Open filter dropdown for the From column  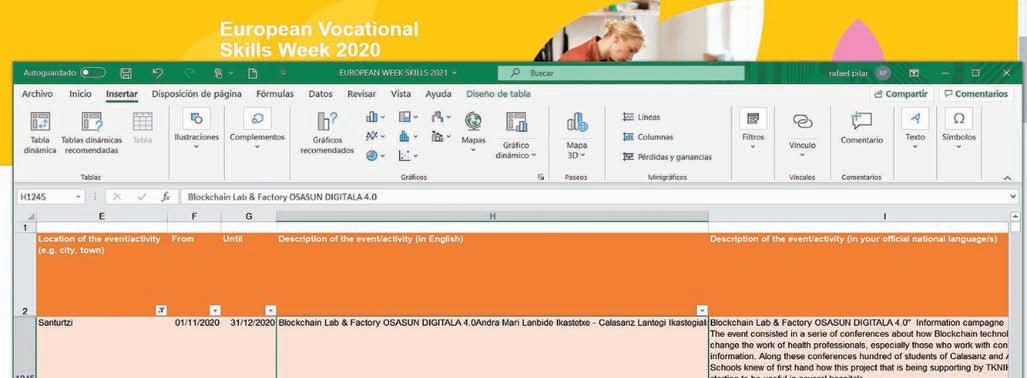215,311
